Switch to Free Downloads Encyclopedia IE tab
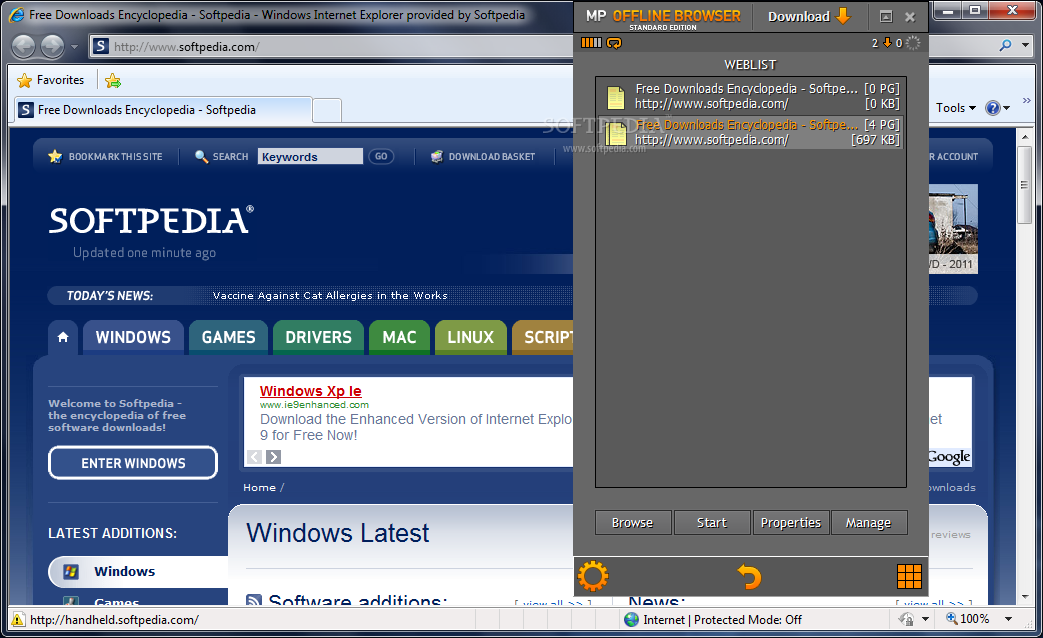The width and height of the screenshot is (1043, 638). (x=163, y=110)
